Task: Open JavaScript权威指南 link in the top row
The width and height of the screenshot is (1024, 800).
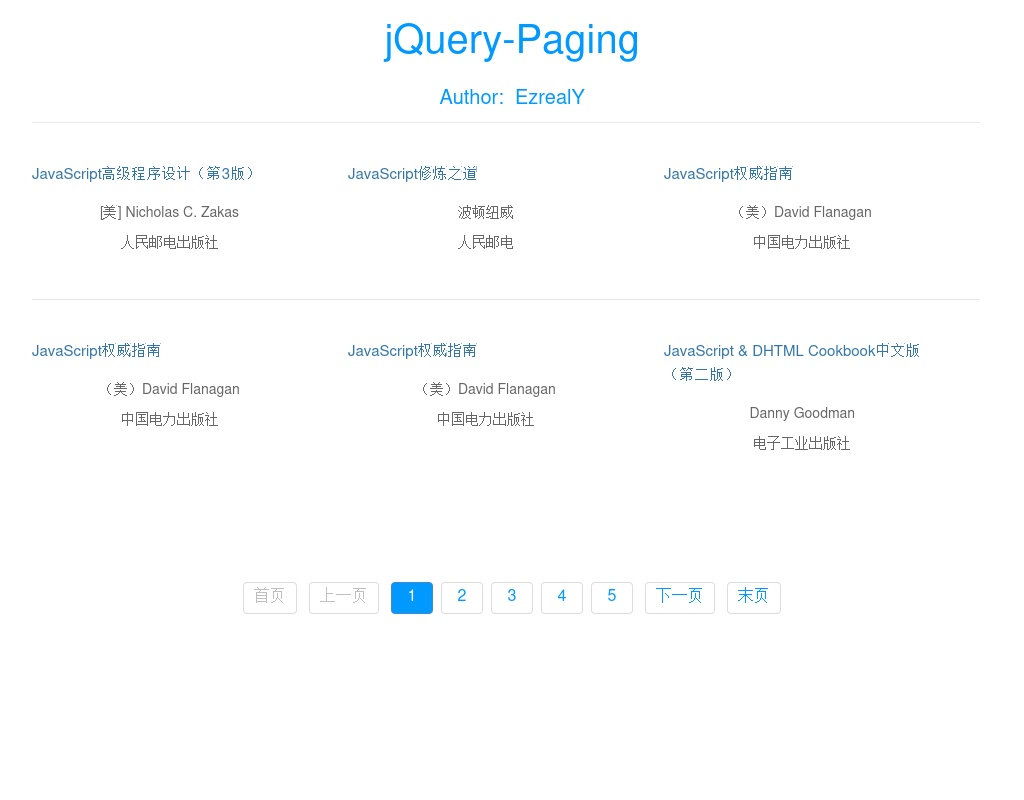Action: pyautogui.click(x=727, y=174)
